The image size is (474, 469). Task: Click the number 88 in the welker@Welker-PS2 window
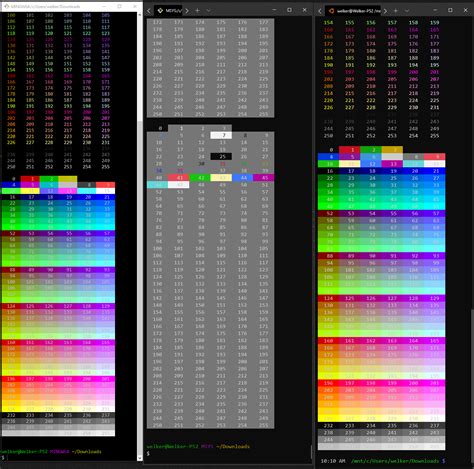coord(330,256)
